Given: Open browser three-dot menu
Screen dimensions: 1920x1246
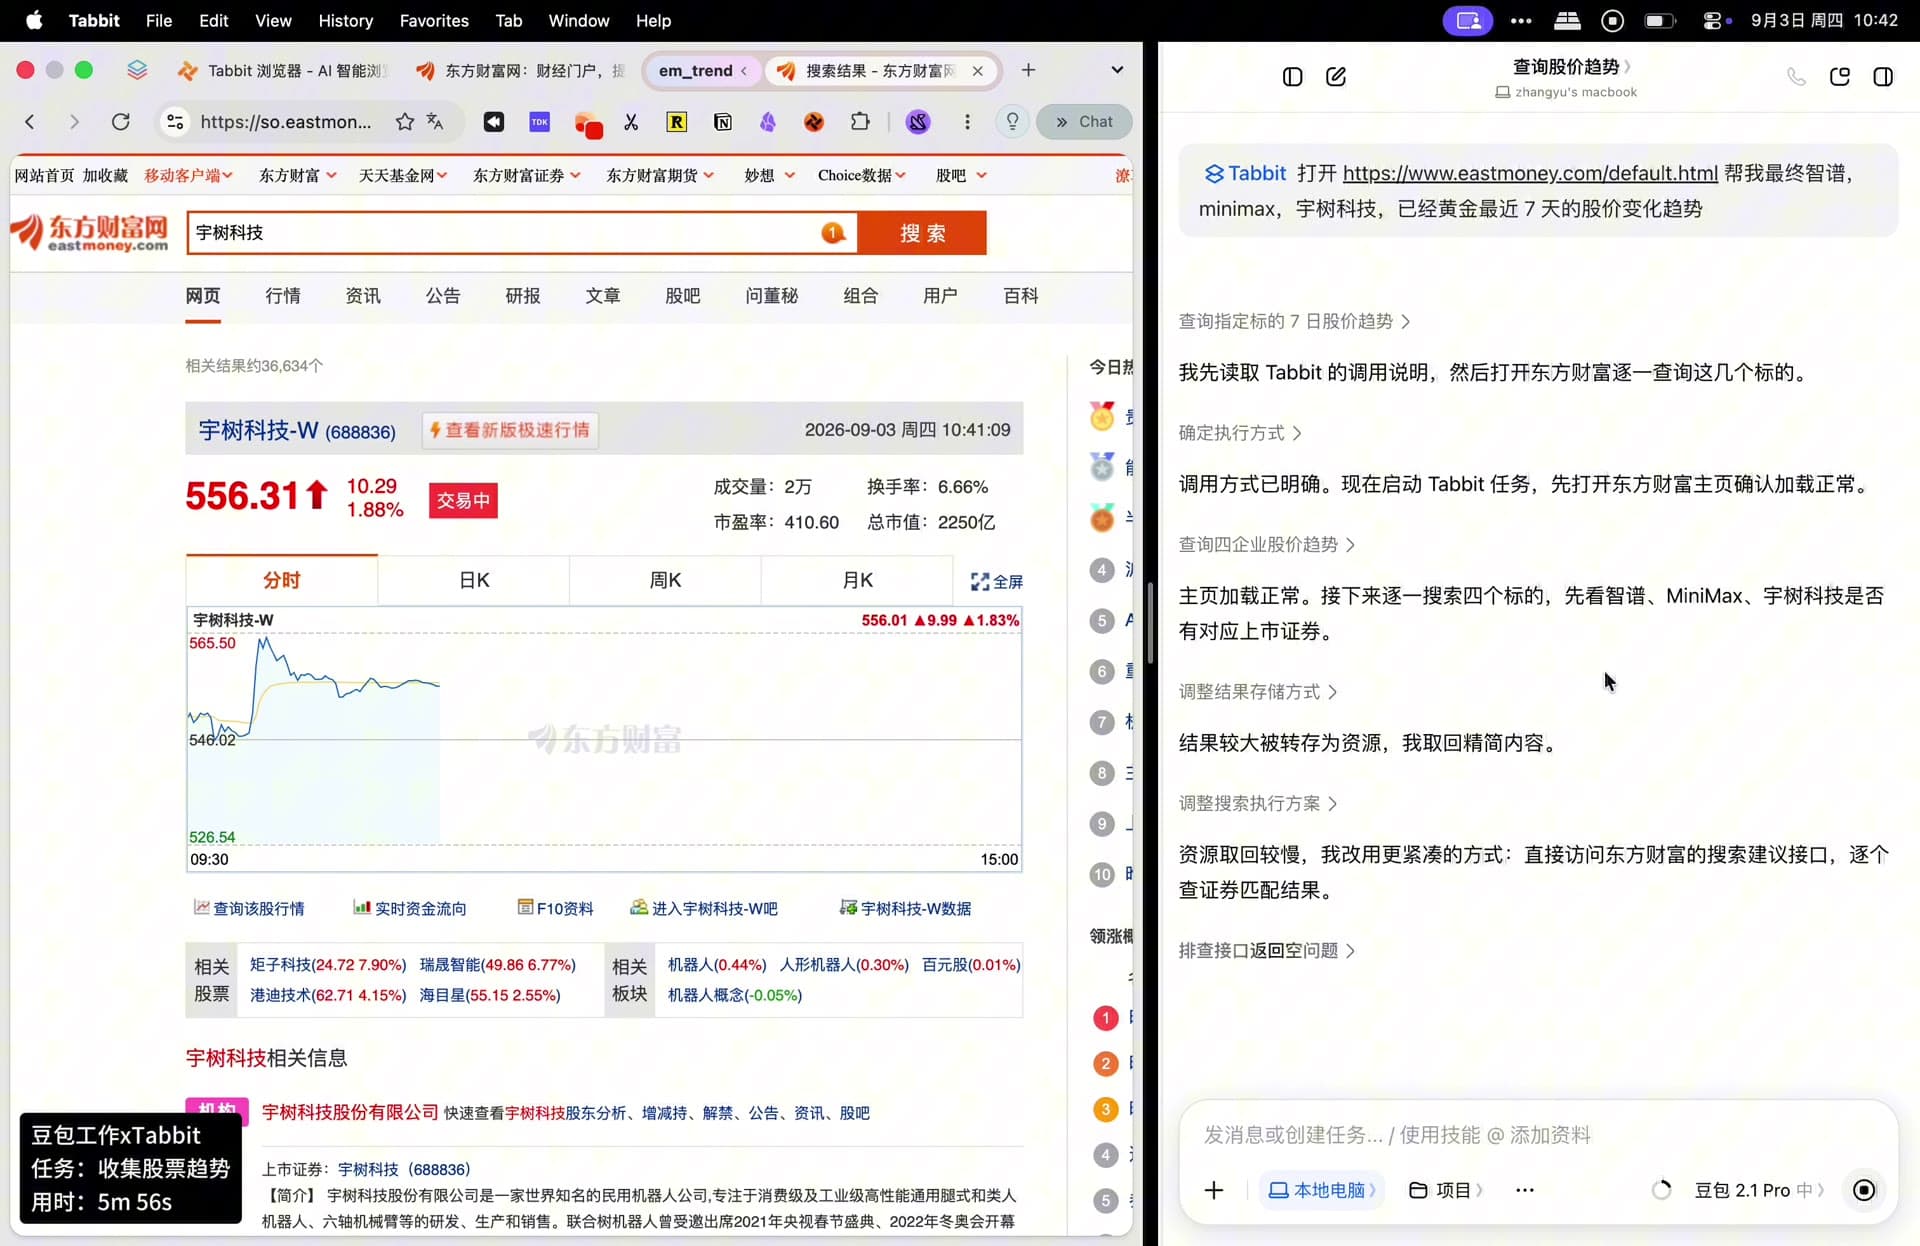Looking at the screenshot, I should point(967,122).
